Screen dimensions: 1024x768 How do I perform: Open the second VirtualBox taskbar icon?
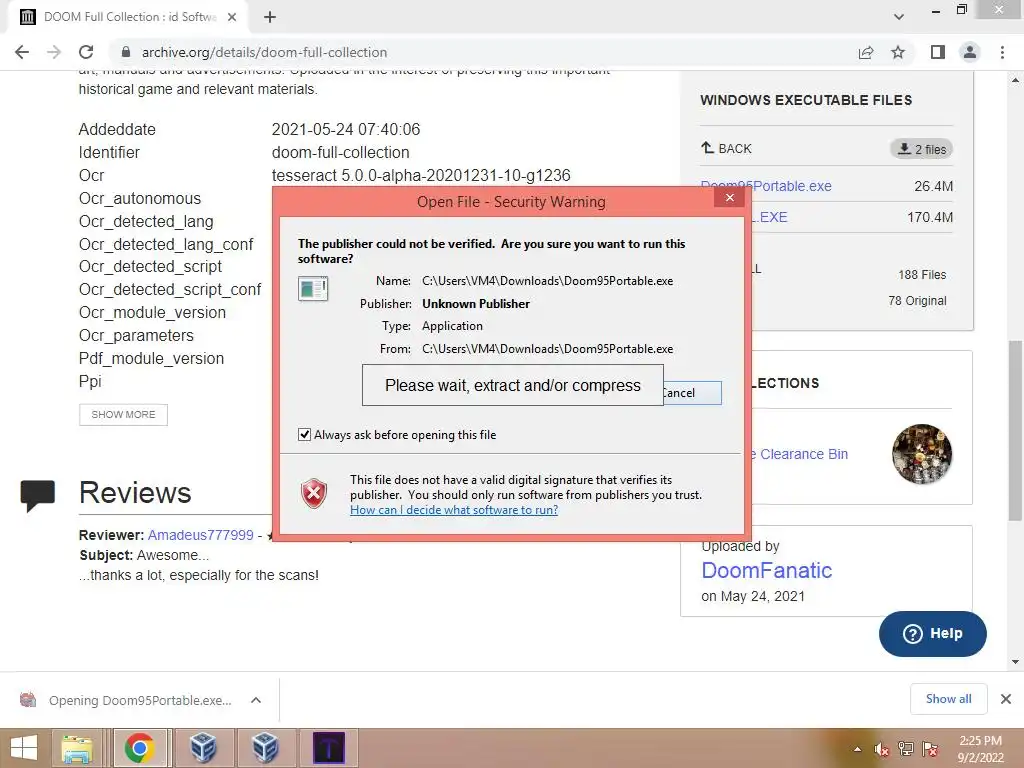(x=265, y=748)
